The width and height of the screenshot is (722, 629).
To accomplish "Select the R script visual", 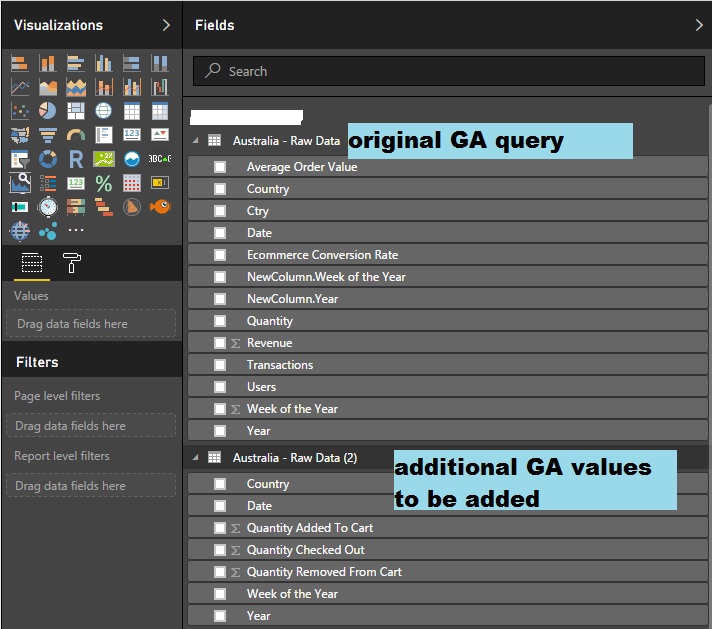I will click(76, 159).
